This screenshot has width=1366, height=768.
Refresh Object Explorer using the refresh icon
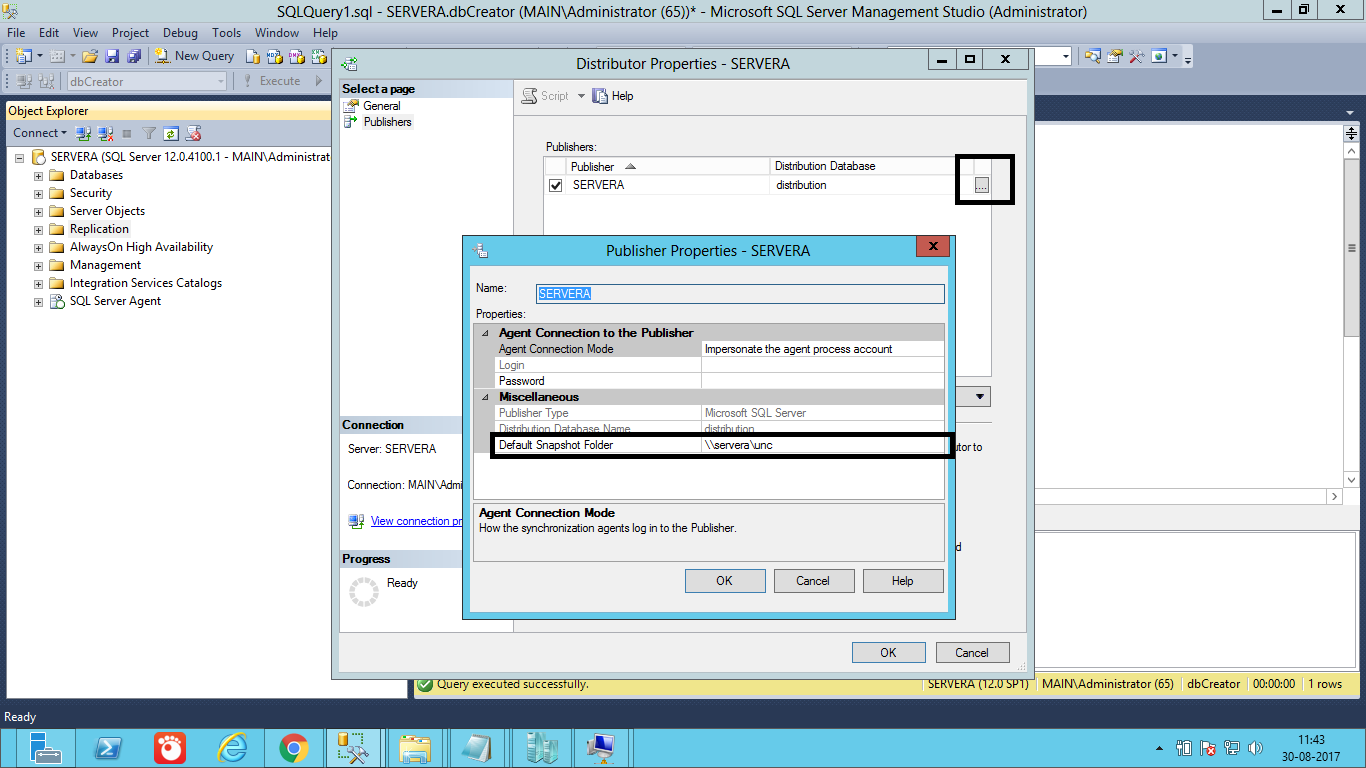[x=169, y=132]
